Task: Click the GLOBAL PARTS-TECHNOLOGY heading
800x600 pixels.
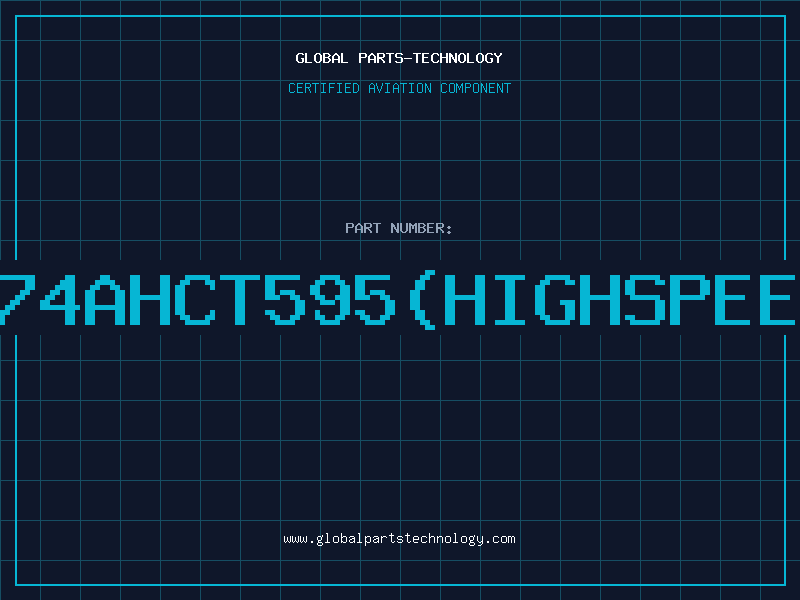Action: [x=399, y=58]
